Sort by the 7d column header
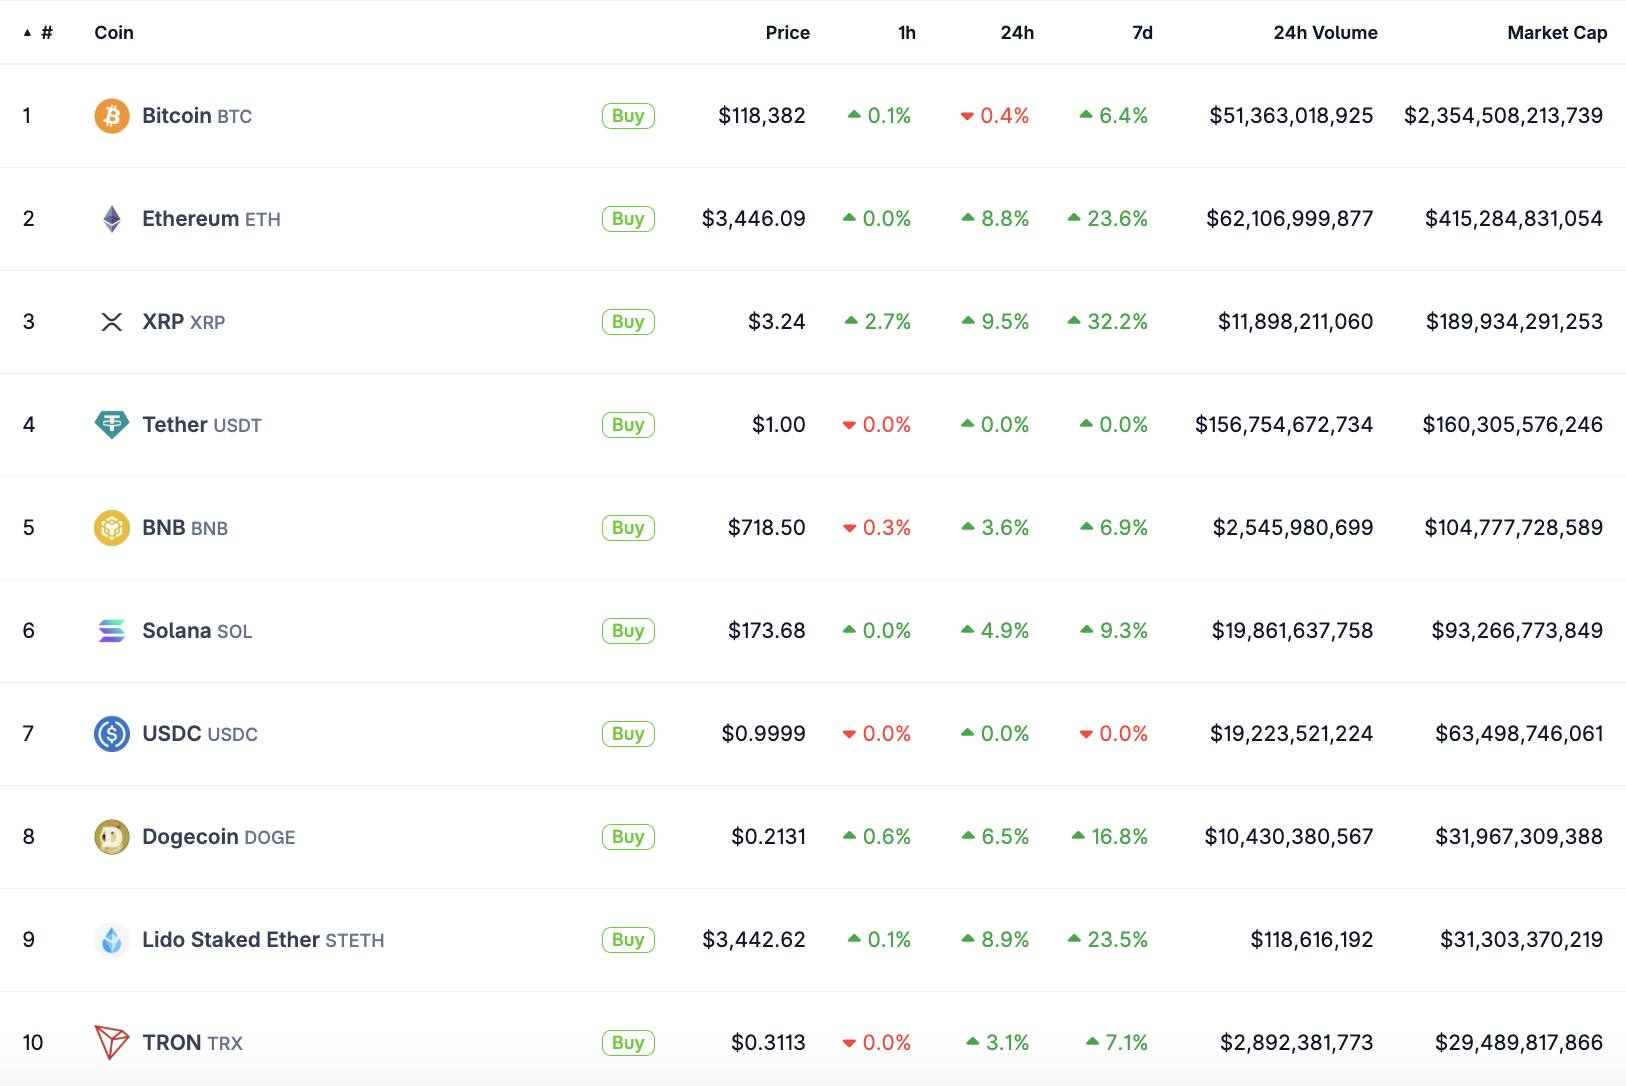The height and width of the screenshot is (1086, 1626). [1142, 33]
